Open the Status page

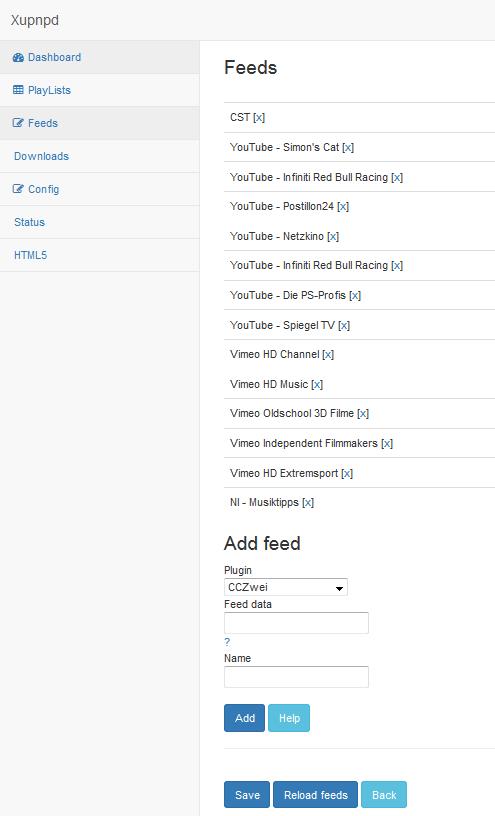99,222
